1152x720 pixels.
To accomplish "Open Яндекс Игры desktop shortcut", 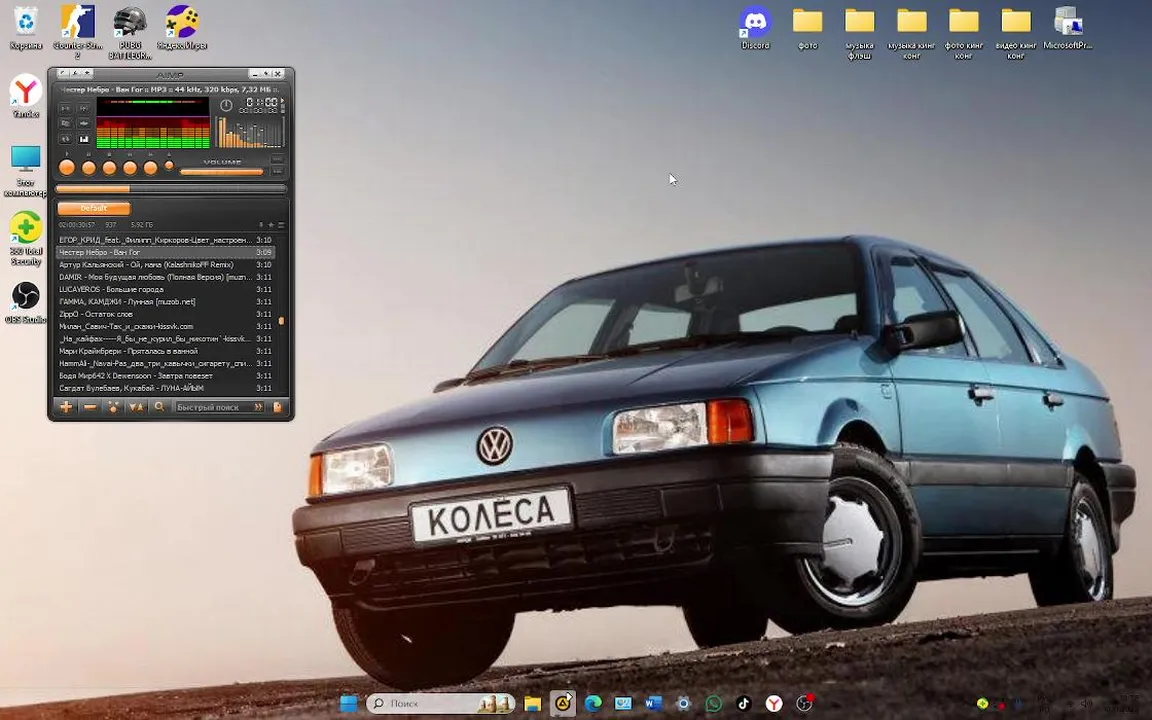I will click(x=181, y=28).
